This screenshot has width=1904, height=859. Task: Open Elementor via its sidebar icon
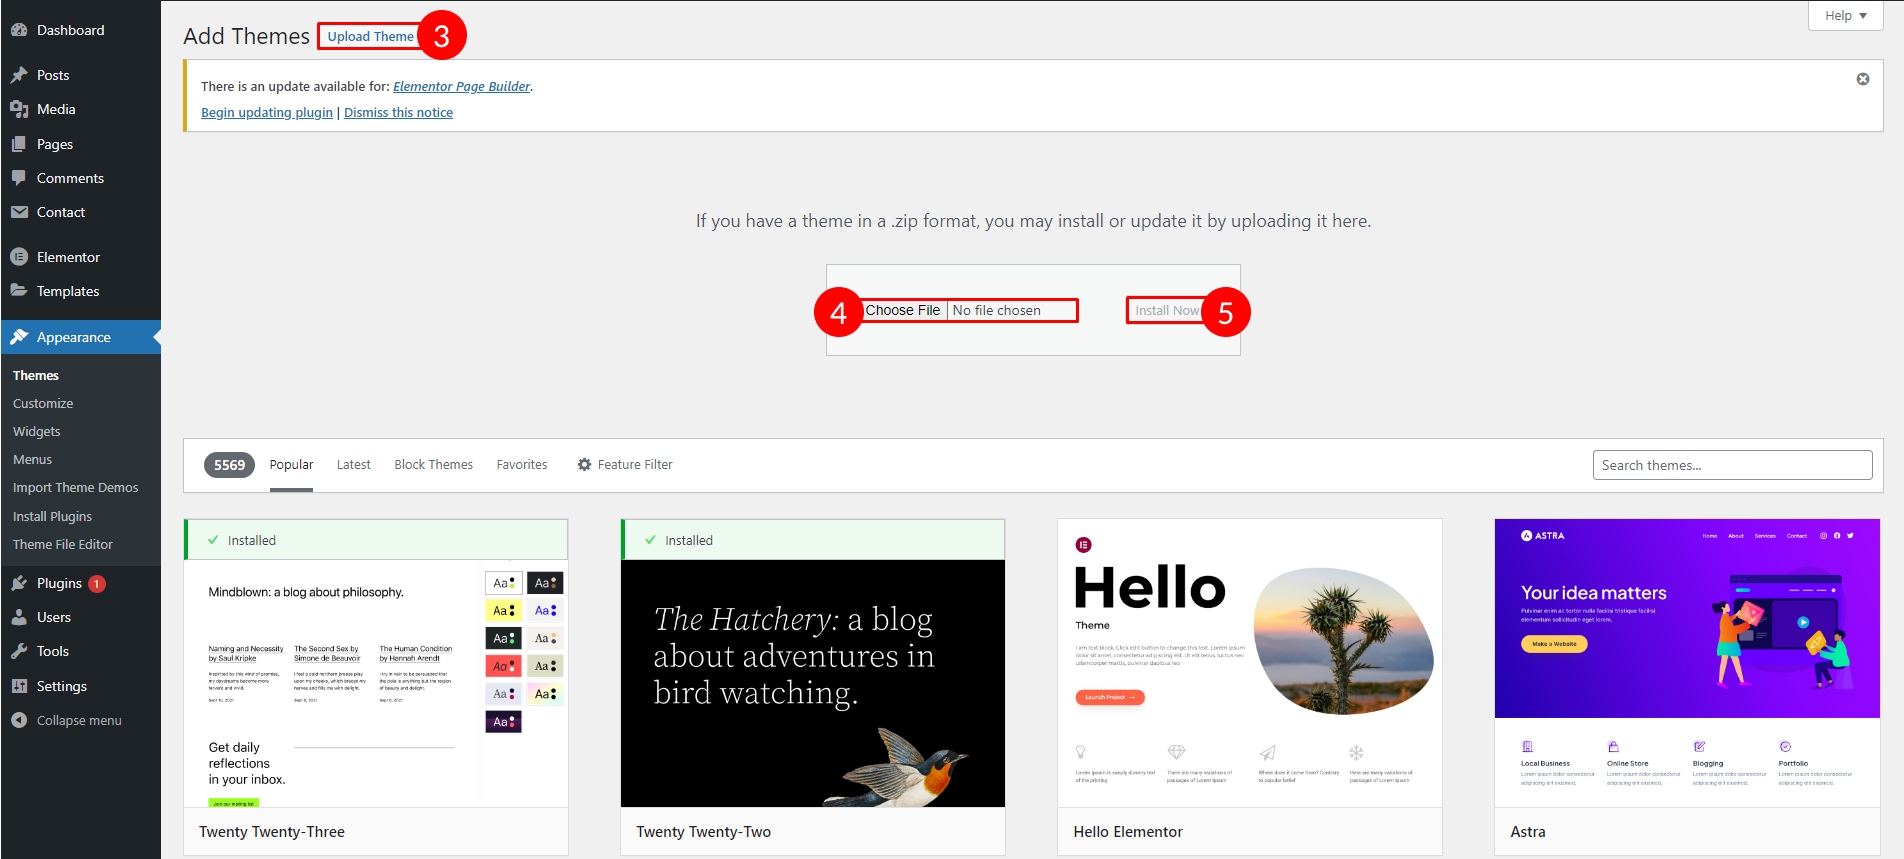click(x=19, y=257)
